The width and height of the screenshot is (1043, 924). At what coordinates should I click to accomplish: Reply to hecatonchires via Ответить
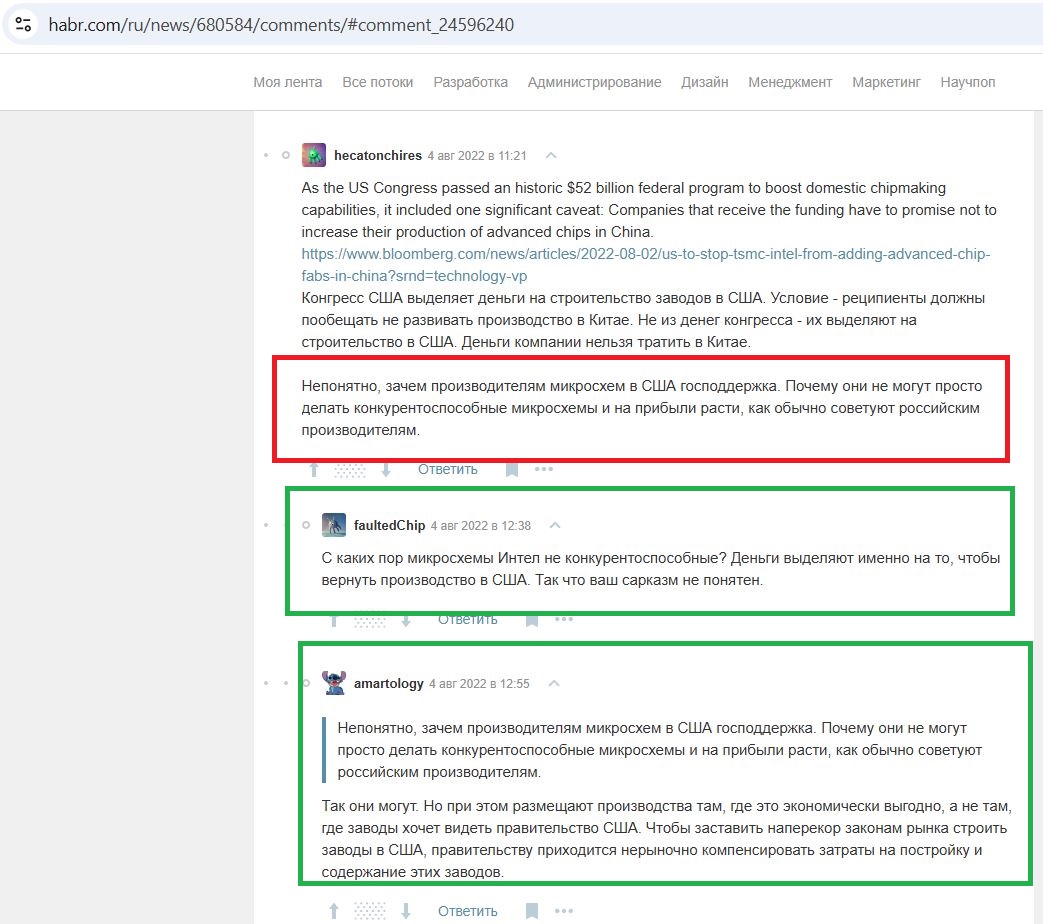(448, 469)
